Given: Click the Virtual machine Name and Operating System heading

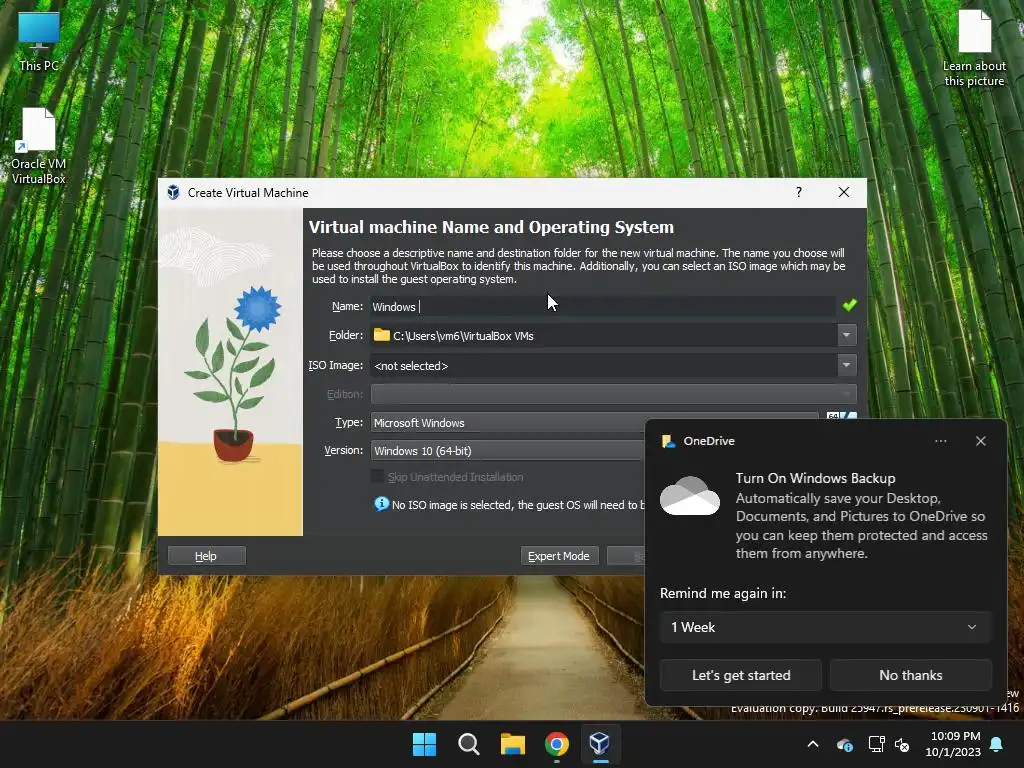Looking at the screenshot, I should click(491, 227).
